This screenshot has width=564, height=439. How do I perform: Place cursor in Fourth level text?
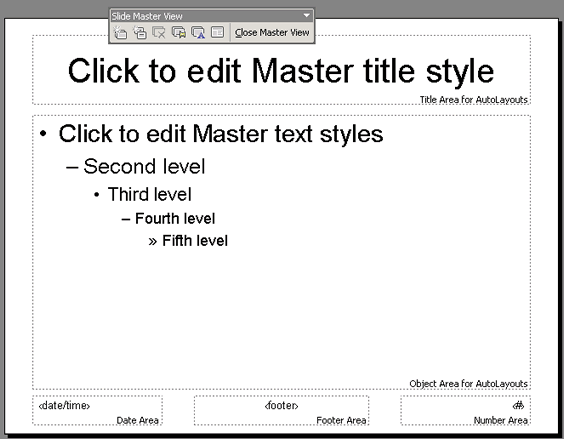pos(175,218)
